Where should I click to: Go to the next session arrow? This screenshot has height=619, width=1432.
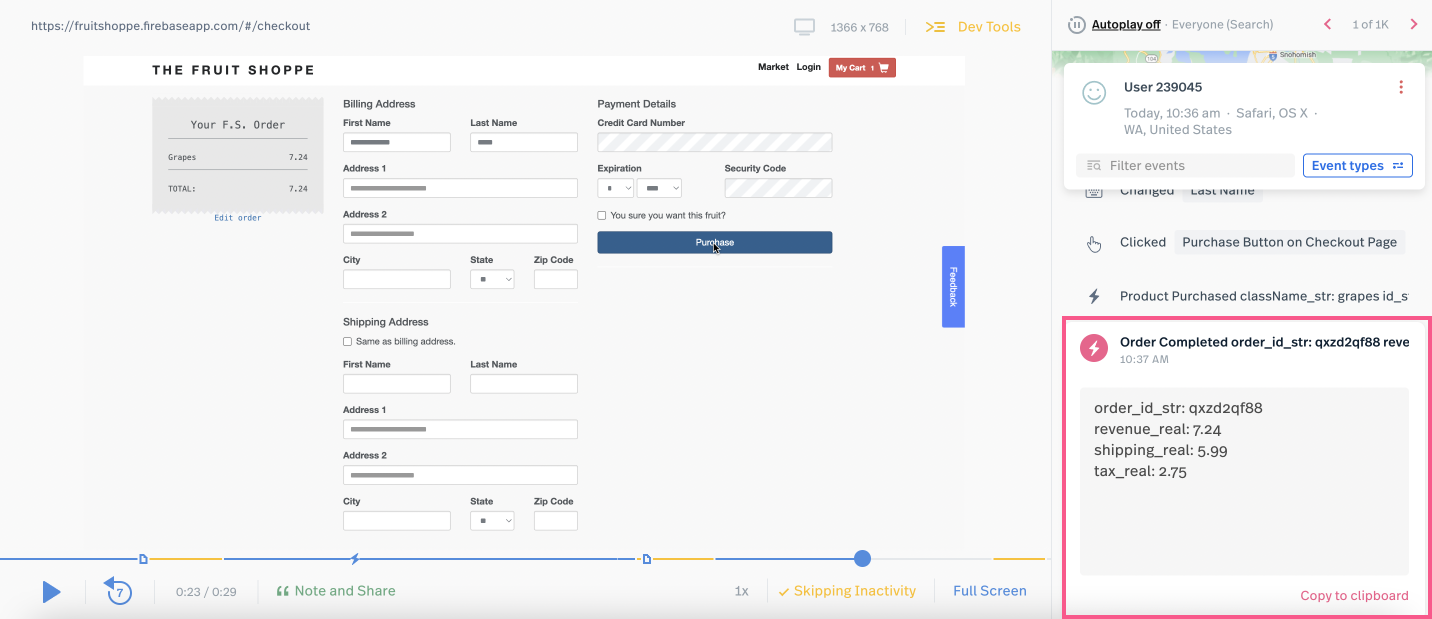(1413, 25)
